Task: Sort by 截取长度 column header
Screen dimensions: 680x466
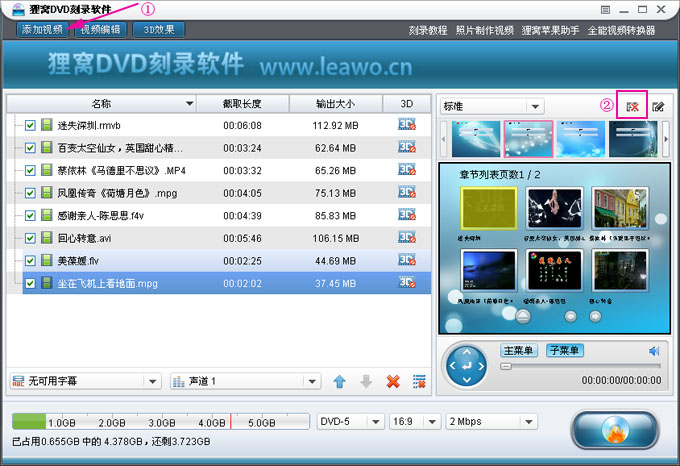Action: [x=242, y=104]
